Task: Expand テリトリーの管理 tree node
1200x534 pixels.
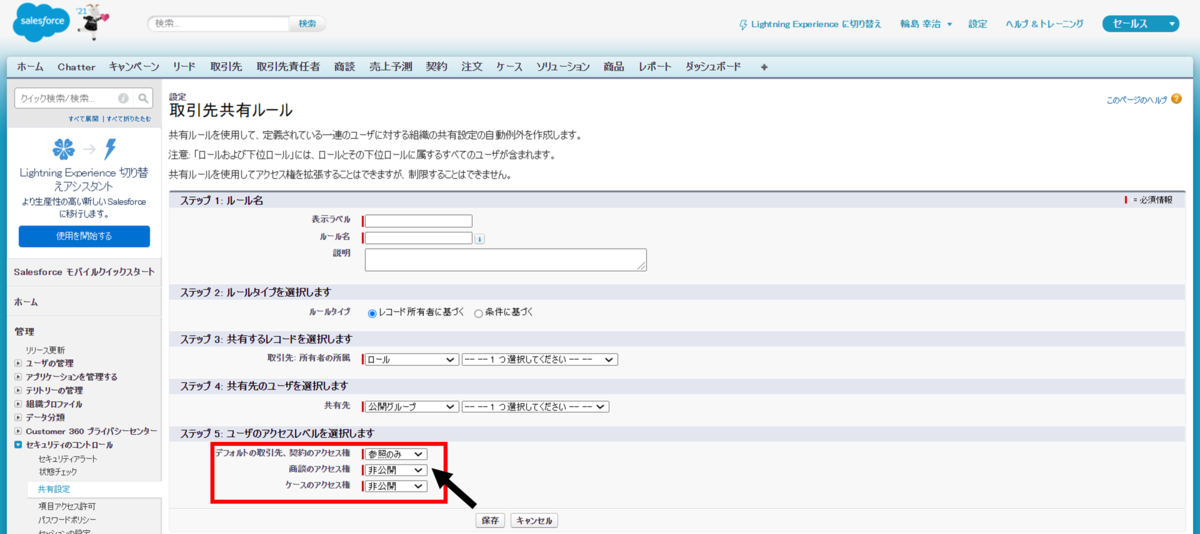Action: [18, 390]
